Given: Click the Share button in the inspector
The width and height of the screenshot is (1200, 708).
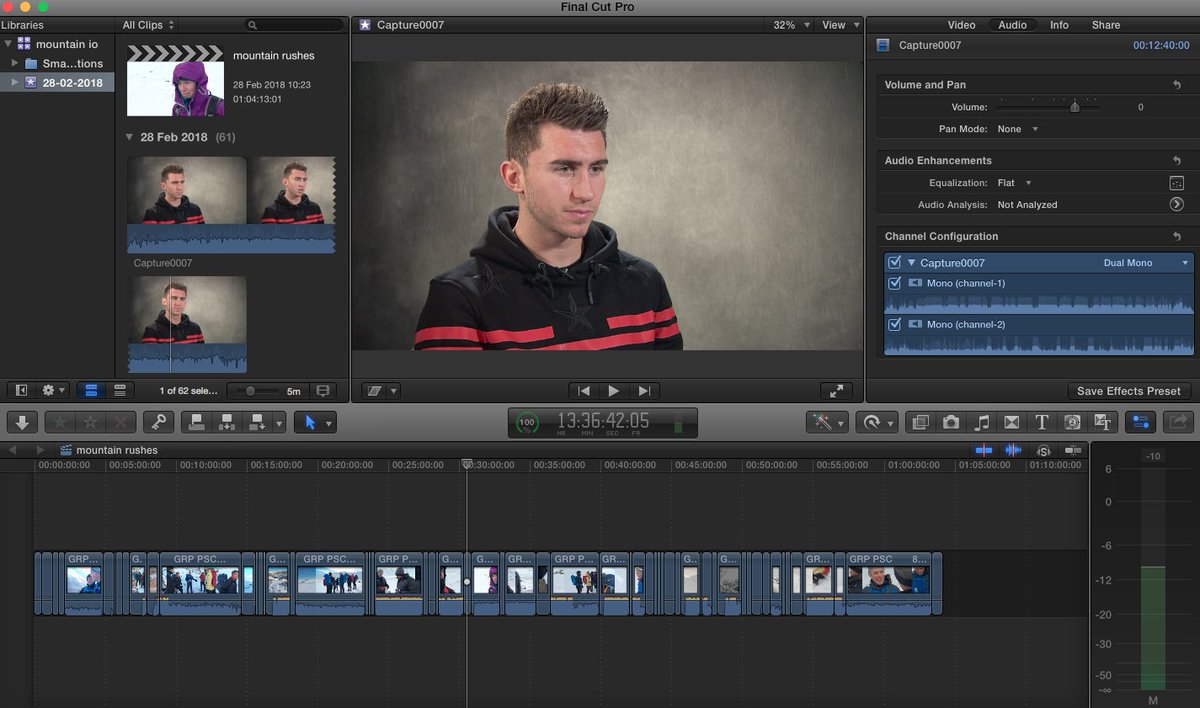Looking at the screenshot, I should (x=1105, y=24).
